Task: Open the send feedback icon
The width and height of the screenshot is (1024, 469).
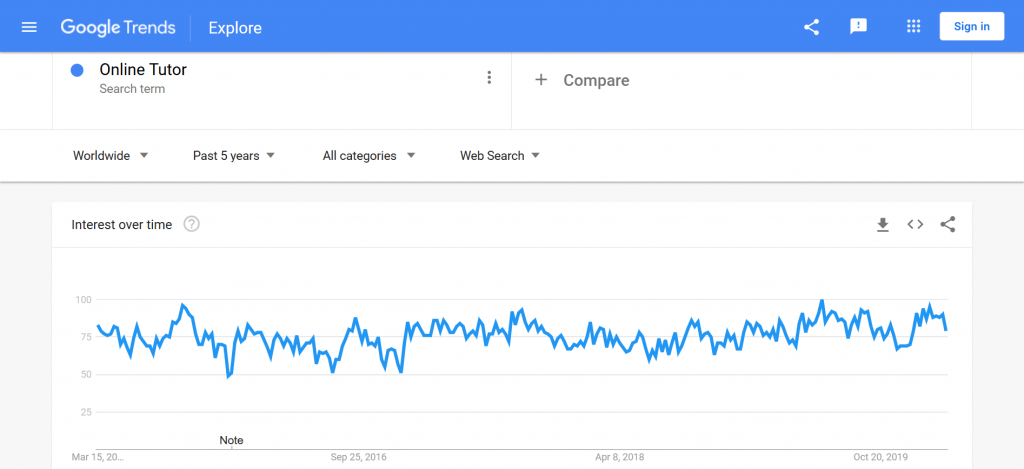Action: tap(858, 27)
